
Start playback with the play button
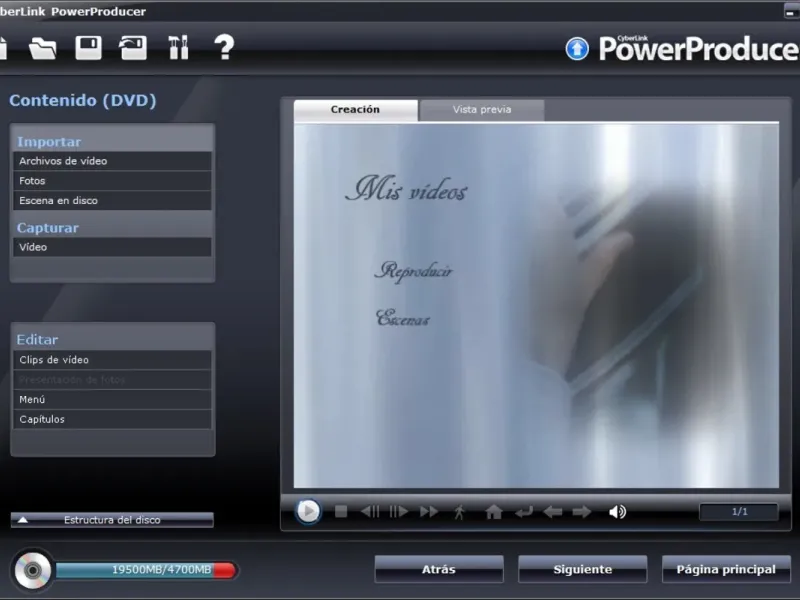308,511
